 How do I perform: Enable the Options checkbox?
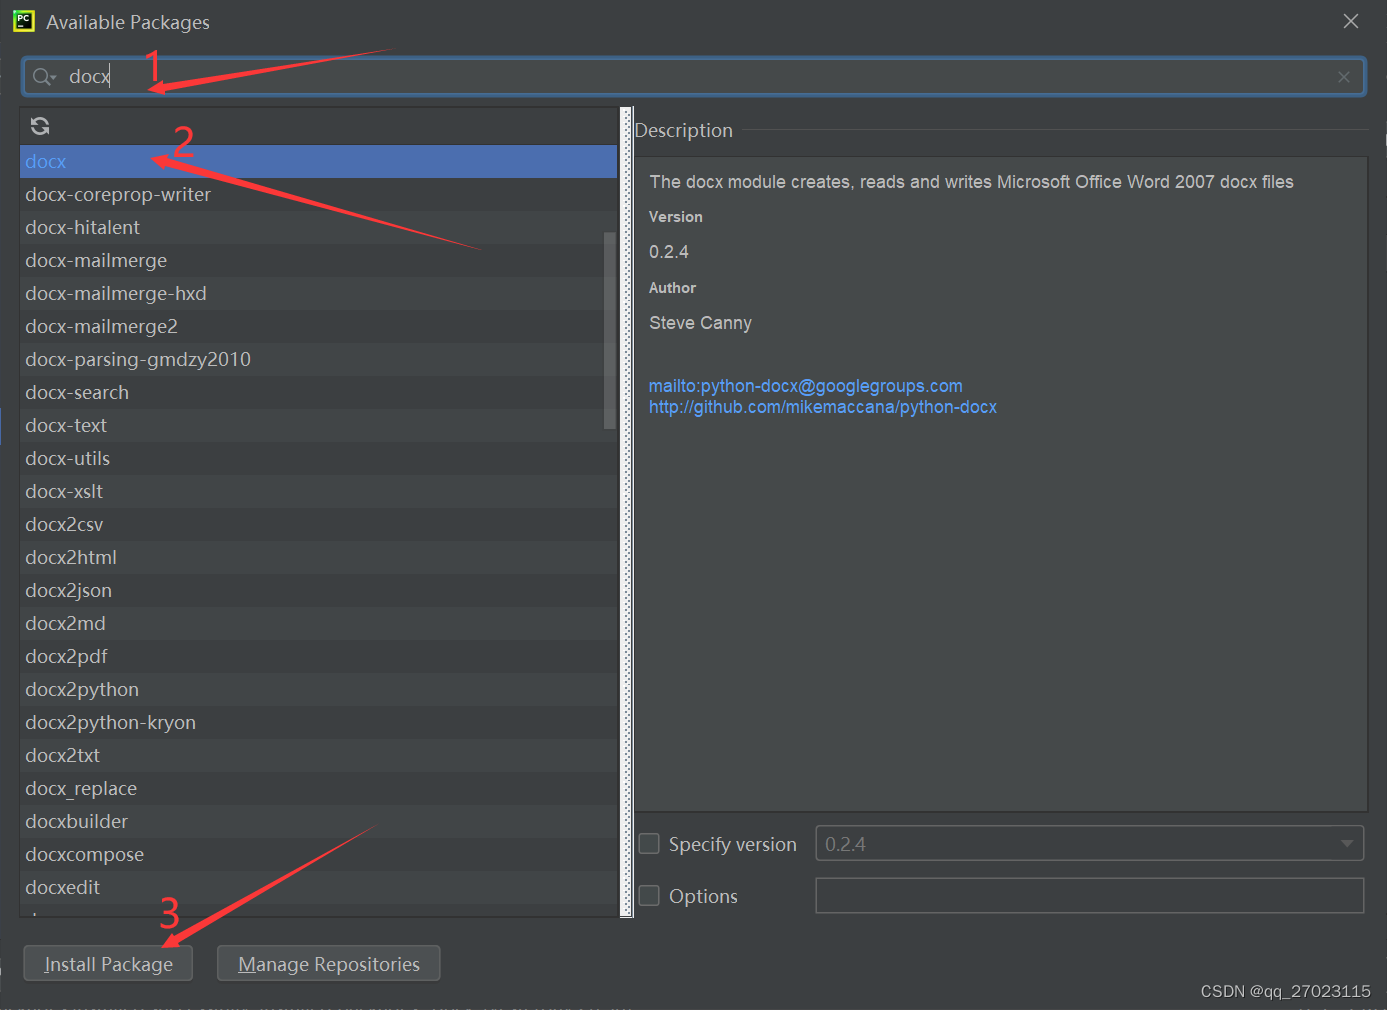pos(649,896)
